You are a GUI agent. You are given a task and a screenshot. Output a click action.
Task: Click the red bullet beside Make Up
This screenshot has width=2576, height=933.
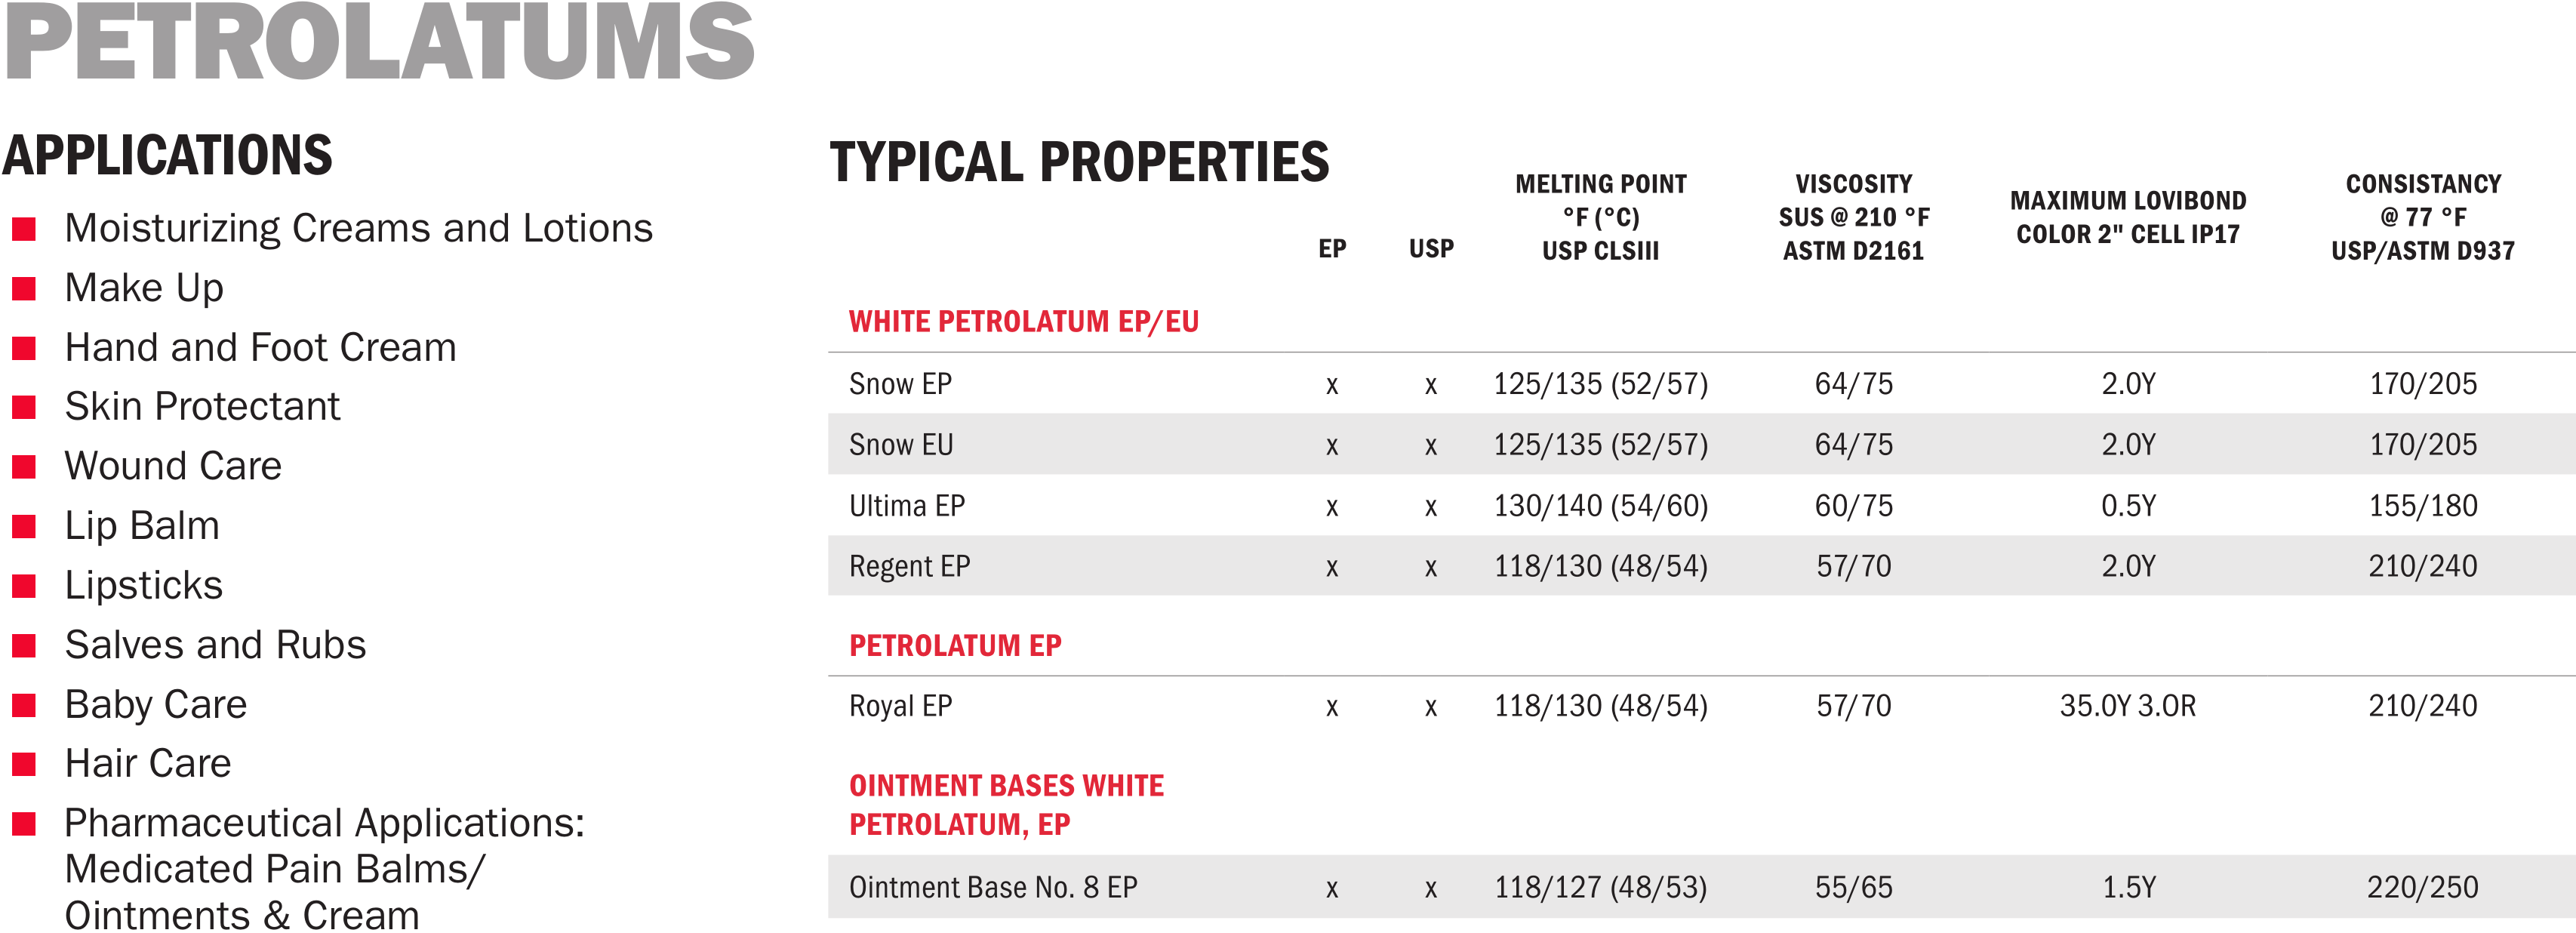(24, 289)
